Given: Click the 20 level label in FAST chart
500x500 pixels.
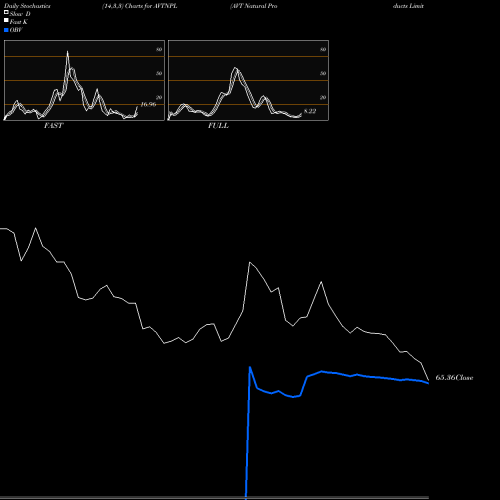Looking at the screenshot, I should (x=159, y=97).
